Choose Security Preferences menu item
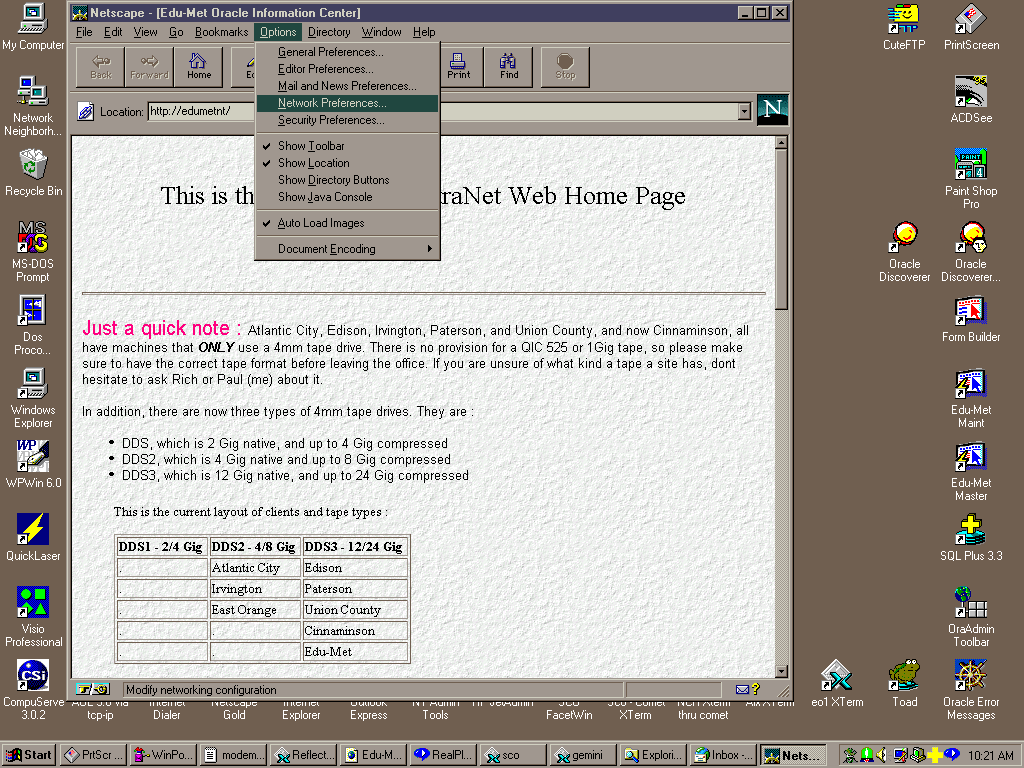Screen dimensions: 1024x768 (347, 120)
